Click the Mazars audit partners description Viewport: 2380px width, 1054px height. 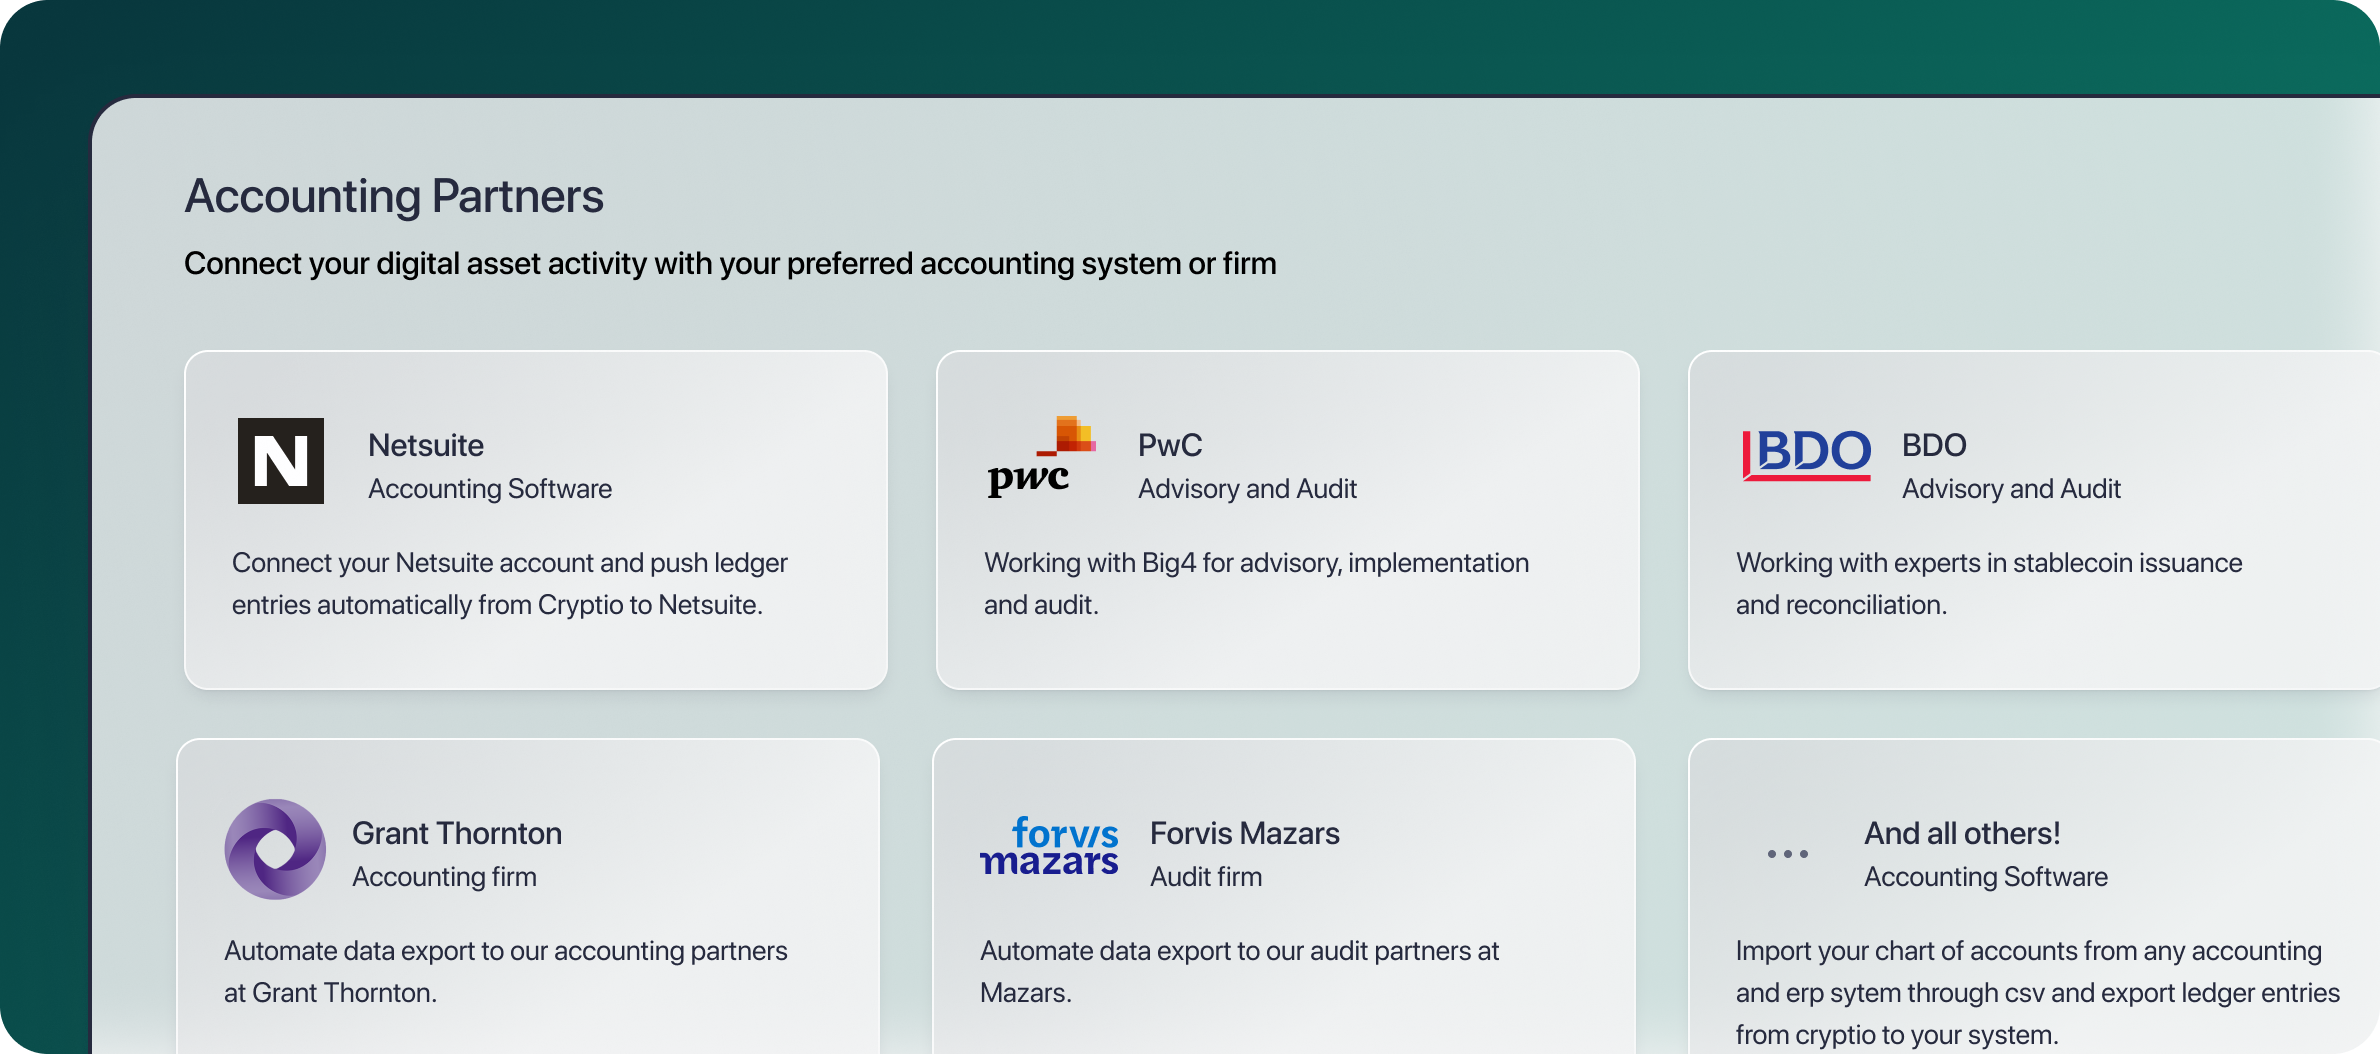point(1240,972)
